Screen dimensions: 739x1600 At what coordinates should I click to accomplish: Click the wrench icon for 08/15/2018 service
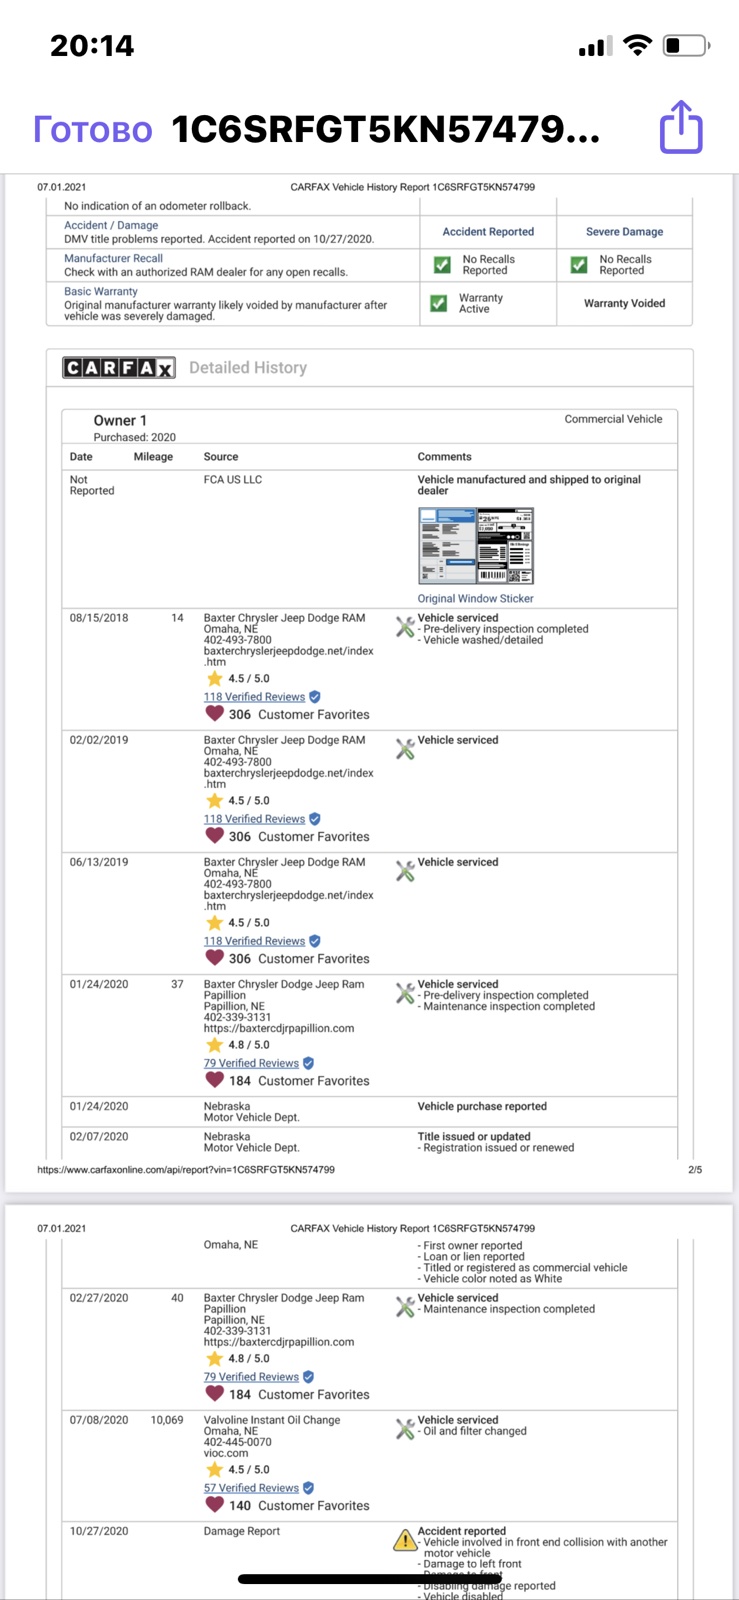[405, 627]
